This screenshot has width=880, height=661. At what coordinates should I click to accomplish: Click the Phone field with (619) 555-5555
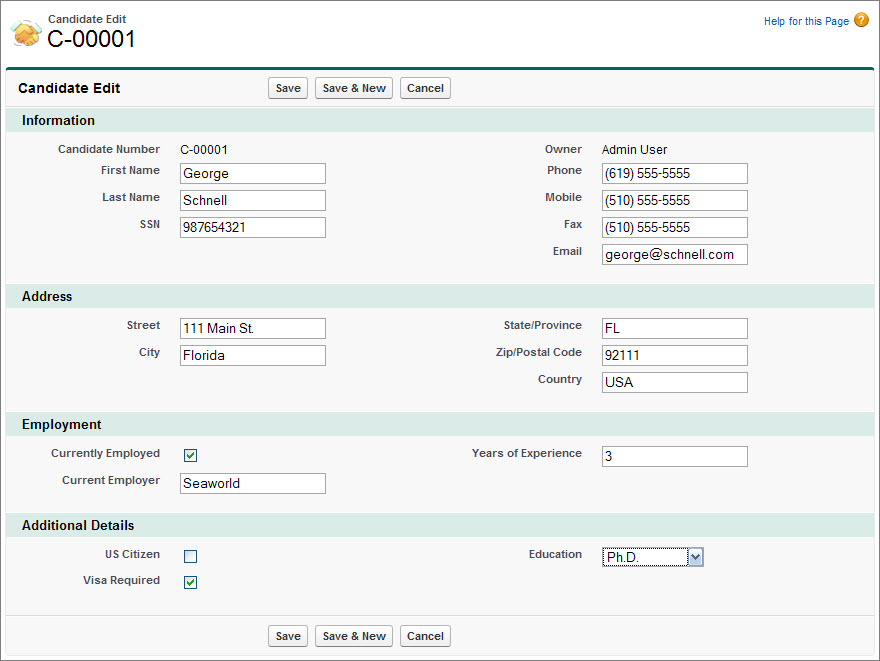[x=675, y=173]
